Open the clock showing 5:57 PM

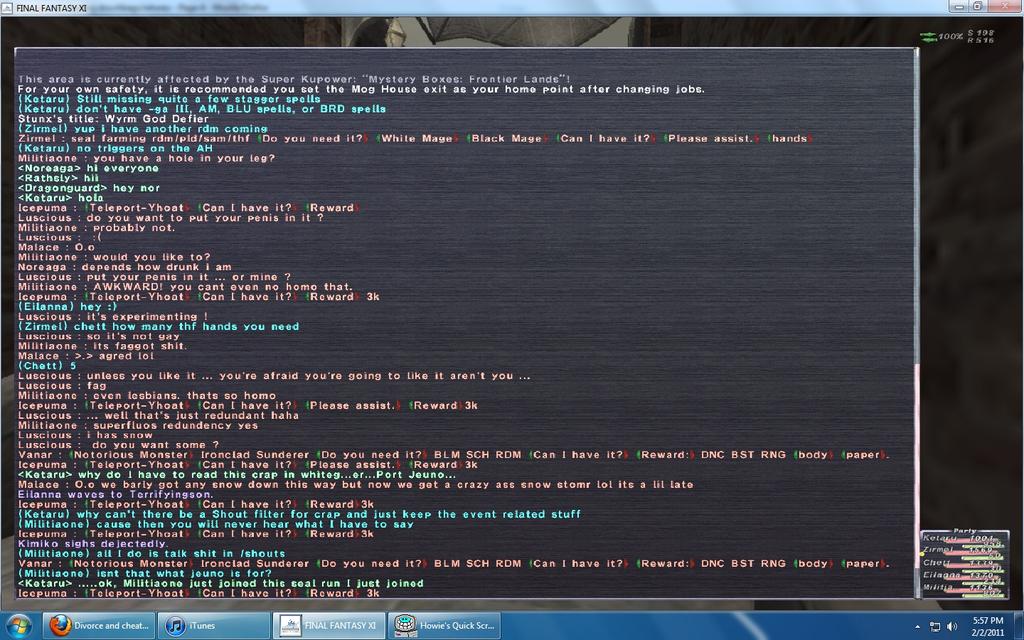click(x=987, y=626)
